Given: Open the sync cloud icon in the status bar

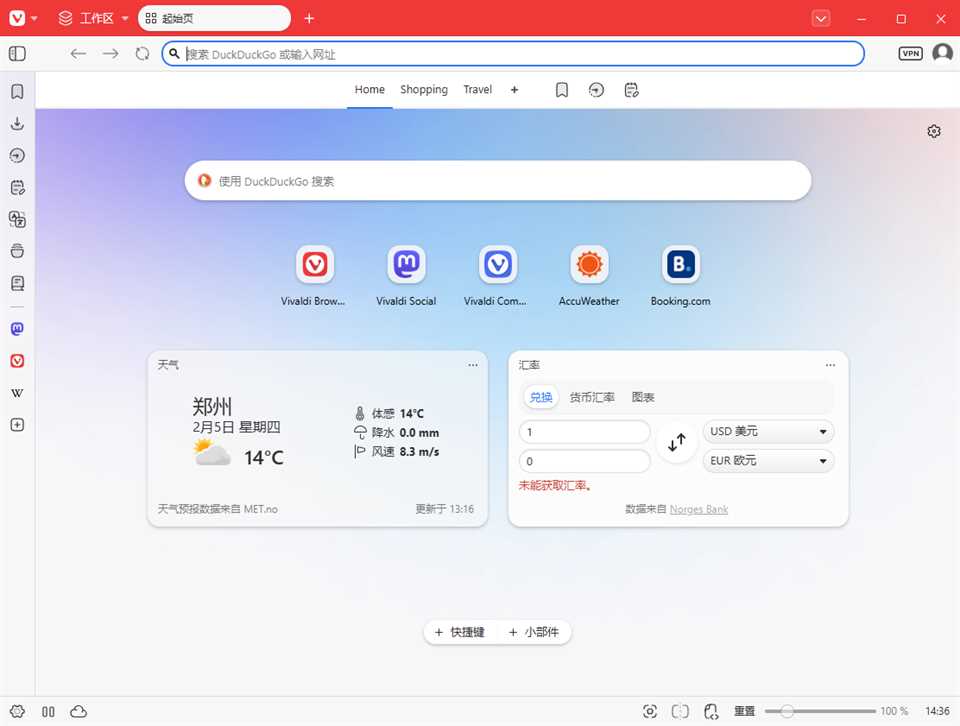Looking at the screenshot, I should [78, 711].
